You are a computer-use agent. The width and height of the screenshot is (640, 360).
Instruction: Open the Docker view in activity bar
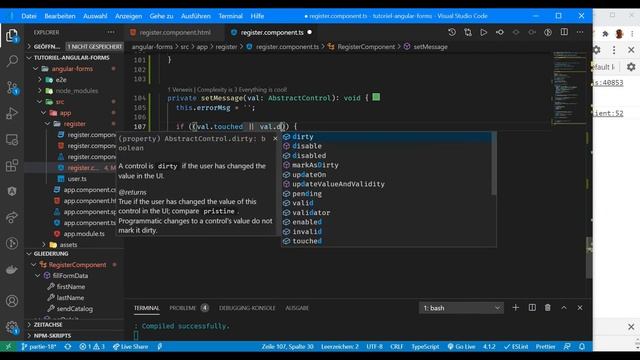point(12,269)
